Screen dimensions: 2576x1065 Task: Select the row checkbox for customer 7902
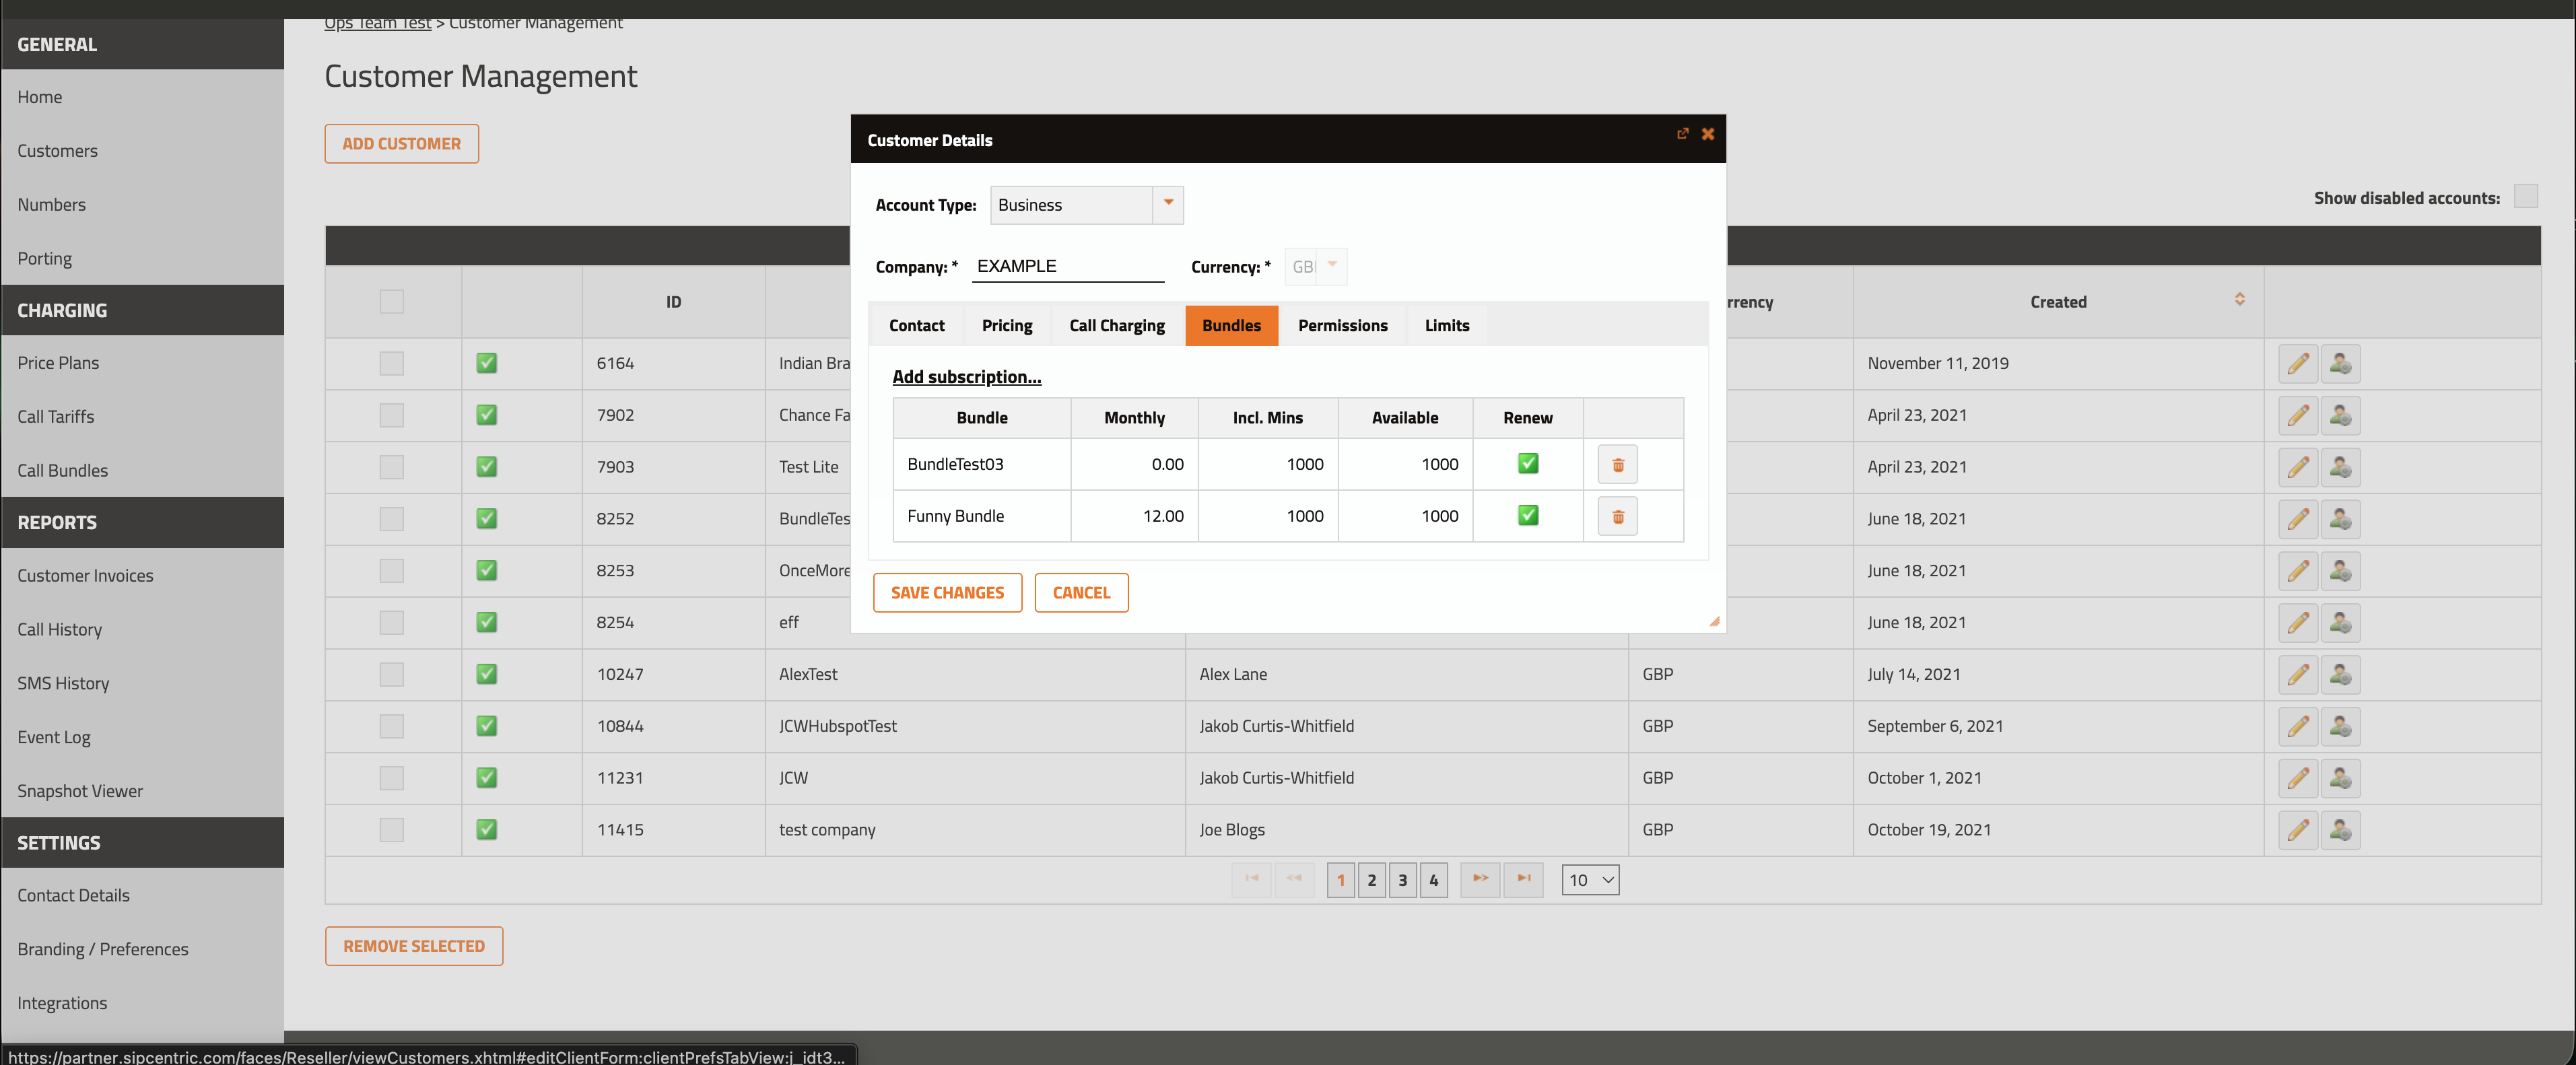click(391, 415)
